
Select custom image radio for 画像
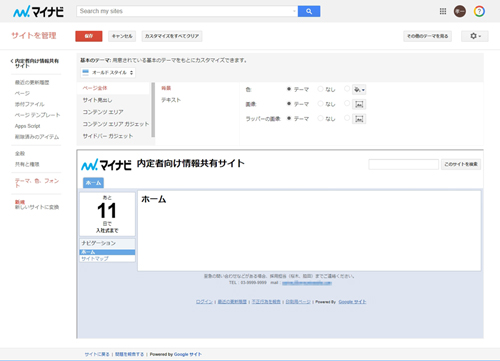347,103
